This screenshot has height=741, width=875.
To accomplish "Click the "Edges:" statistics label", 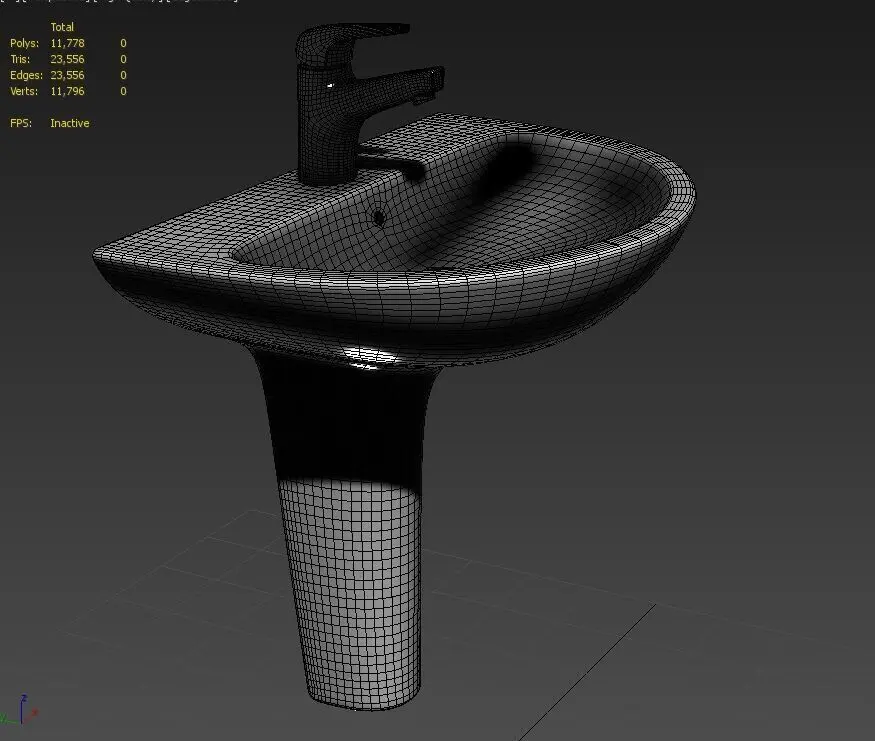I will 26,75.
